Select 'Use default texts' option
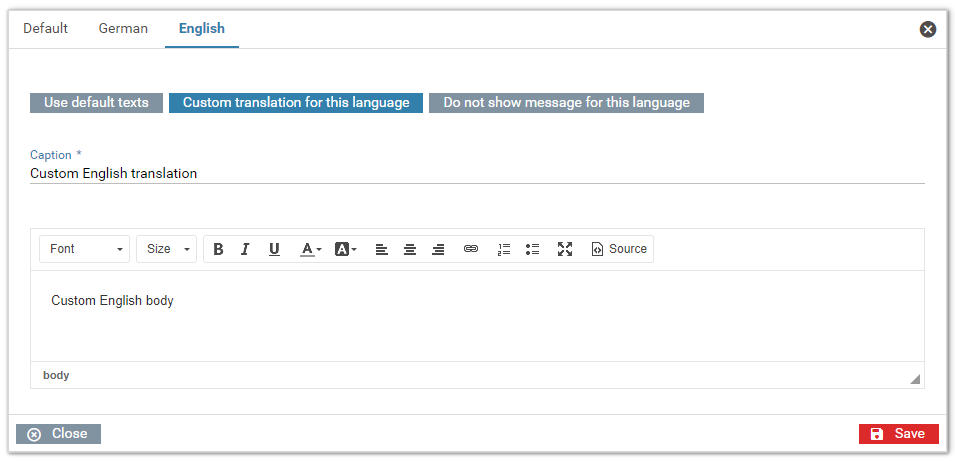The image size is (955, 461). (x=96, y=103)
